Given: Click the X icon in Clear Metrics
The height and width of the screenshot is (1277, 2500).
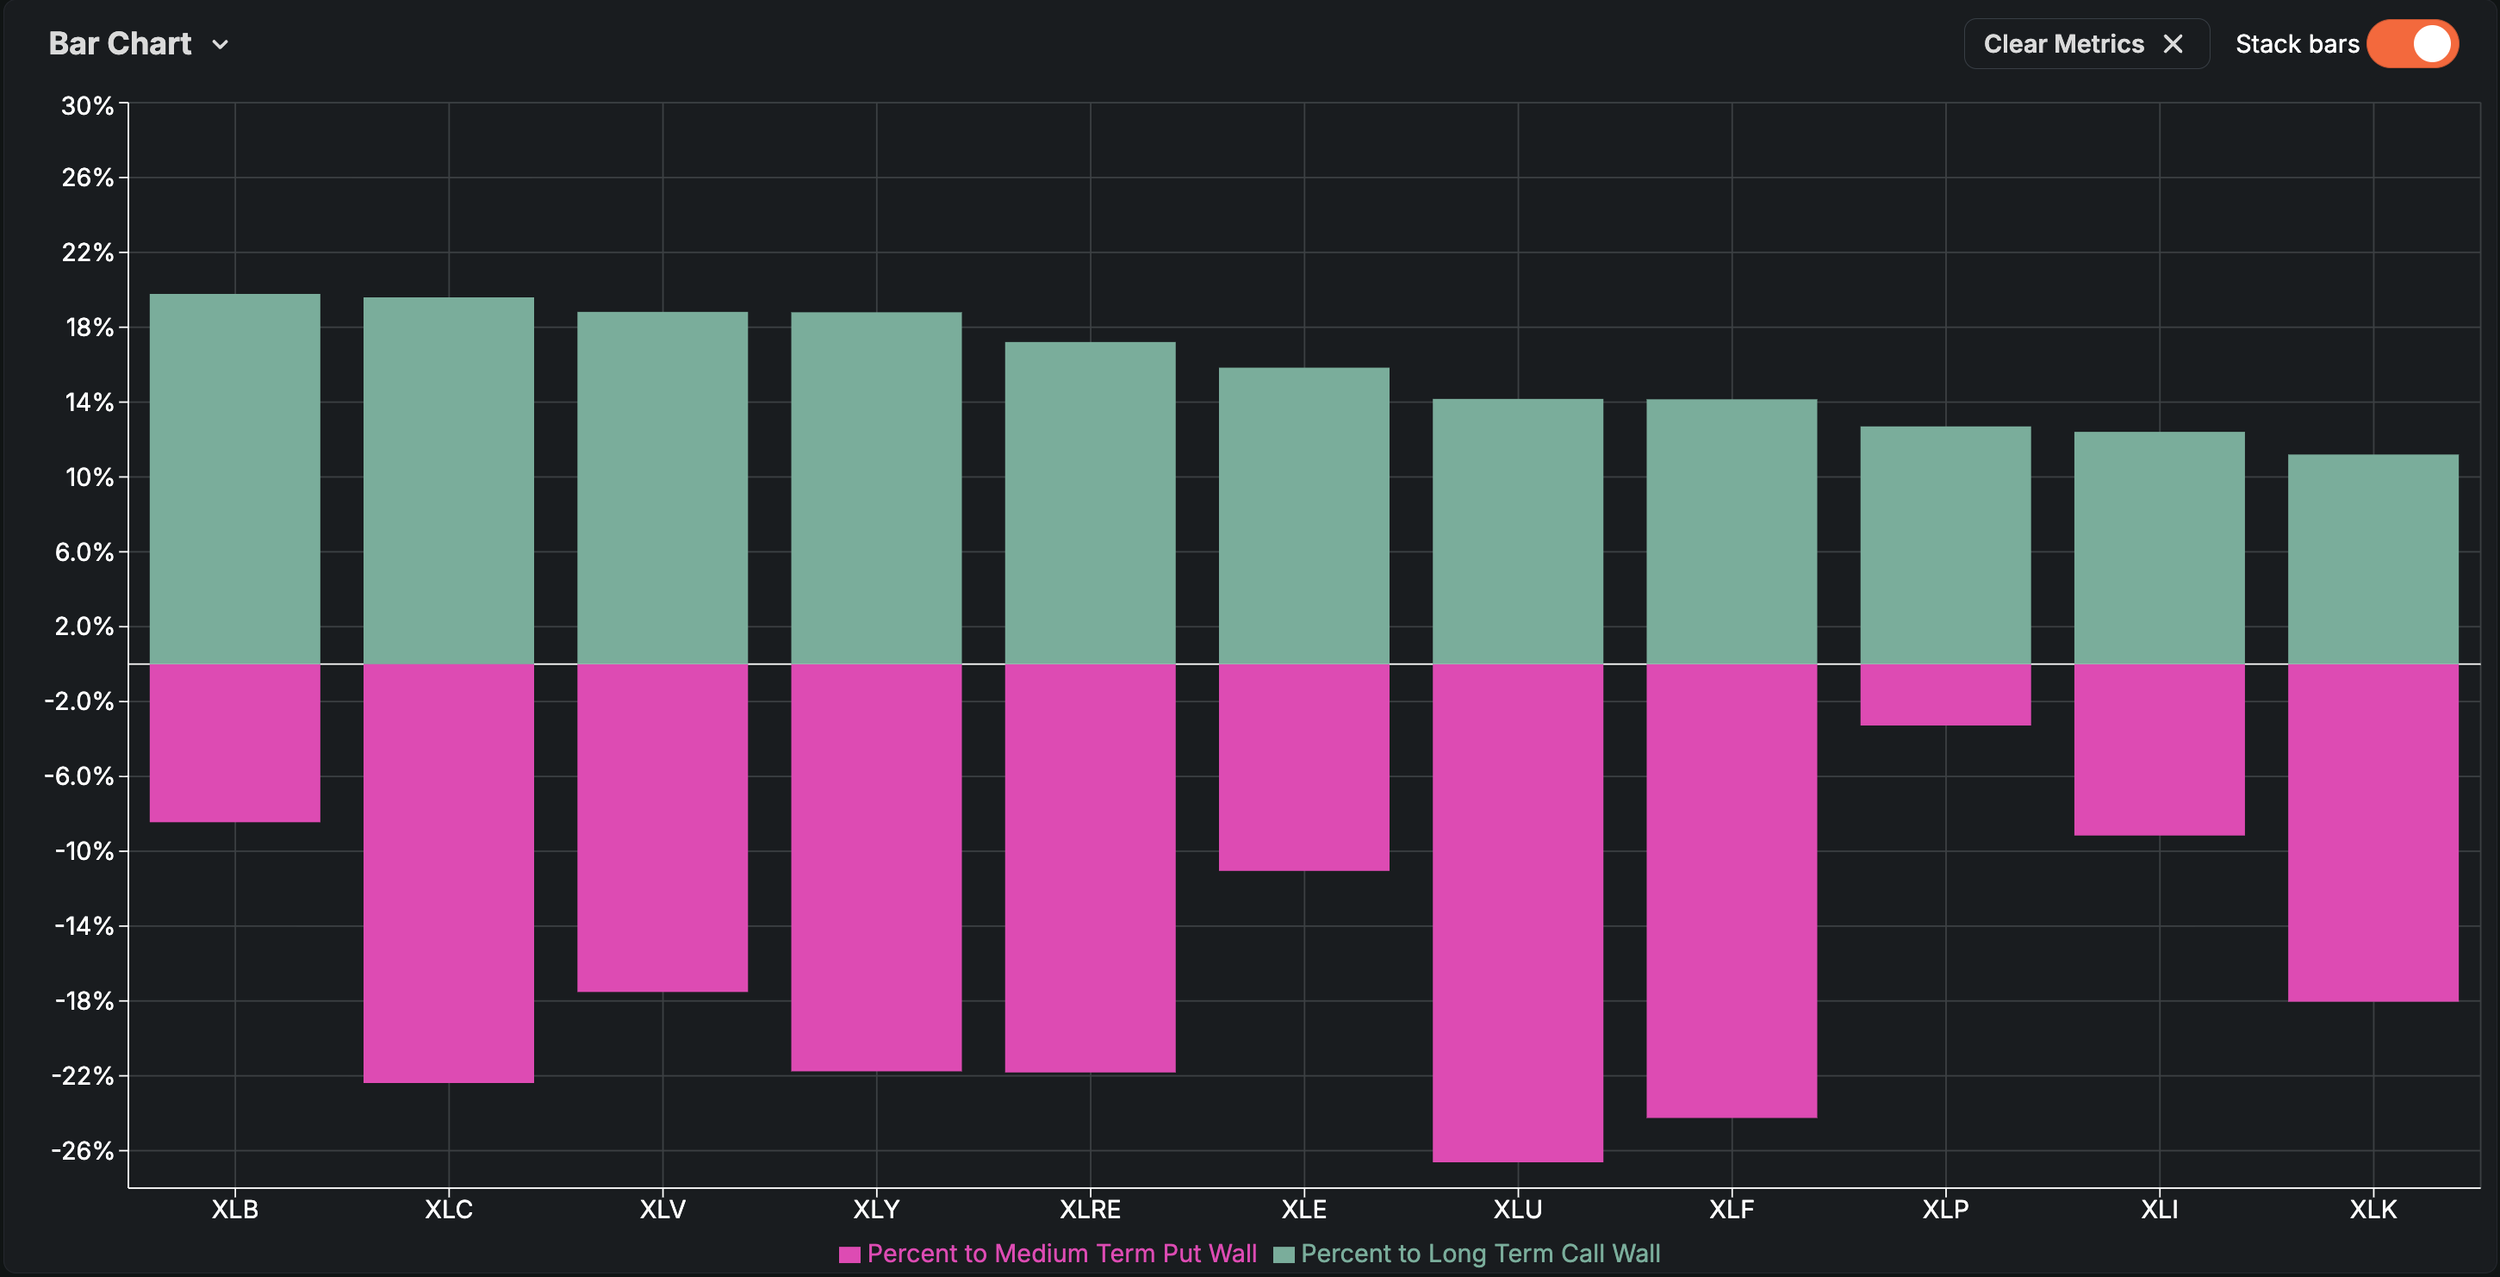Looking at the screenshot, I should pyautogui.click(x=2173, y=44).
